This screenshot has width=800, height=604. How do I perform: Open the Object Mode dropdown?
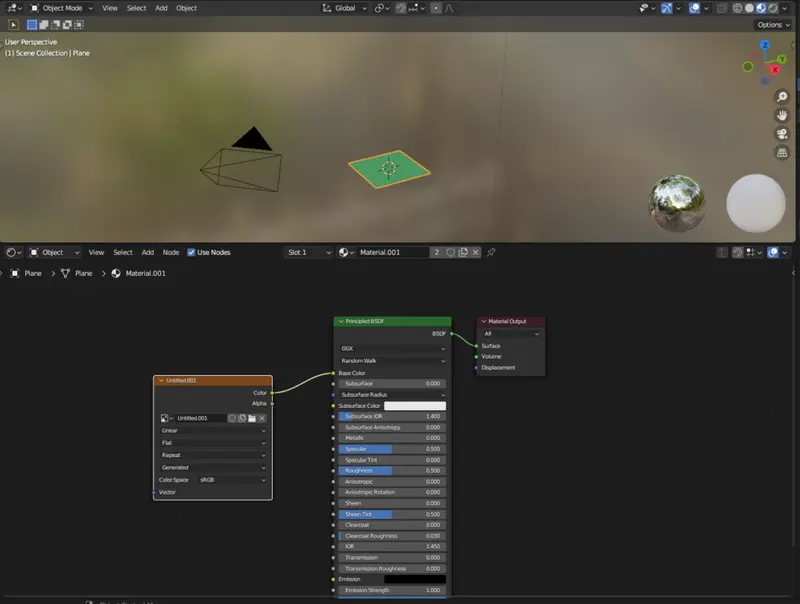point(60,8)
